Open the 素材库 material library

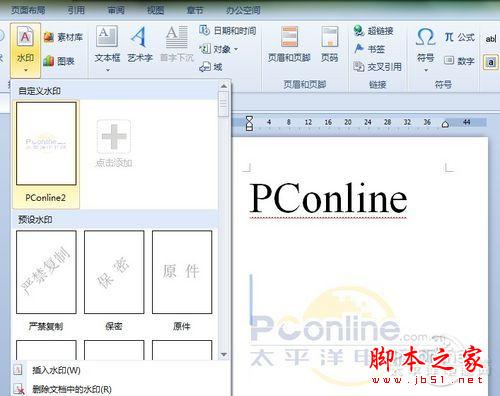coord(63,37)
